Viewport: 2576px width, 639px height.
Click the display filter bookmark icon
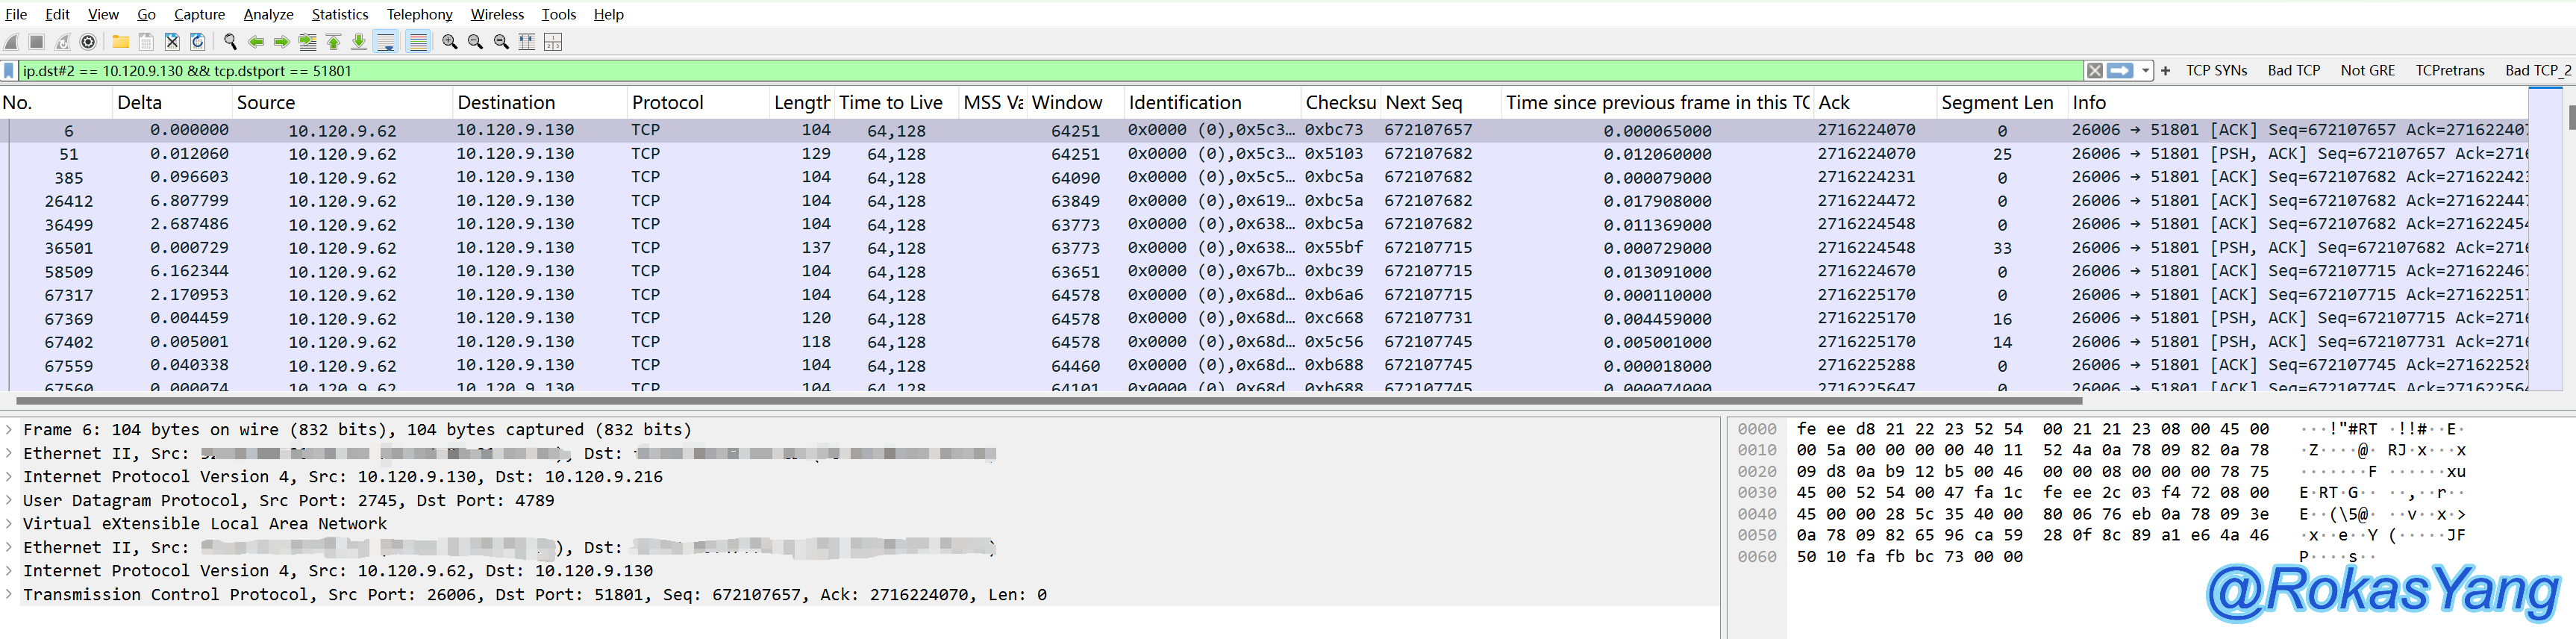point(9,71)
